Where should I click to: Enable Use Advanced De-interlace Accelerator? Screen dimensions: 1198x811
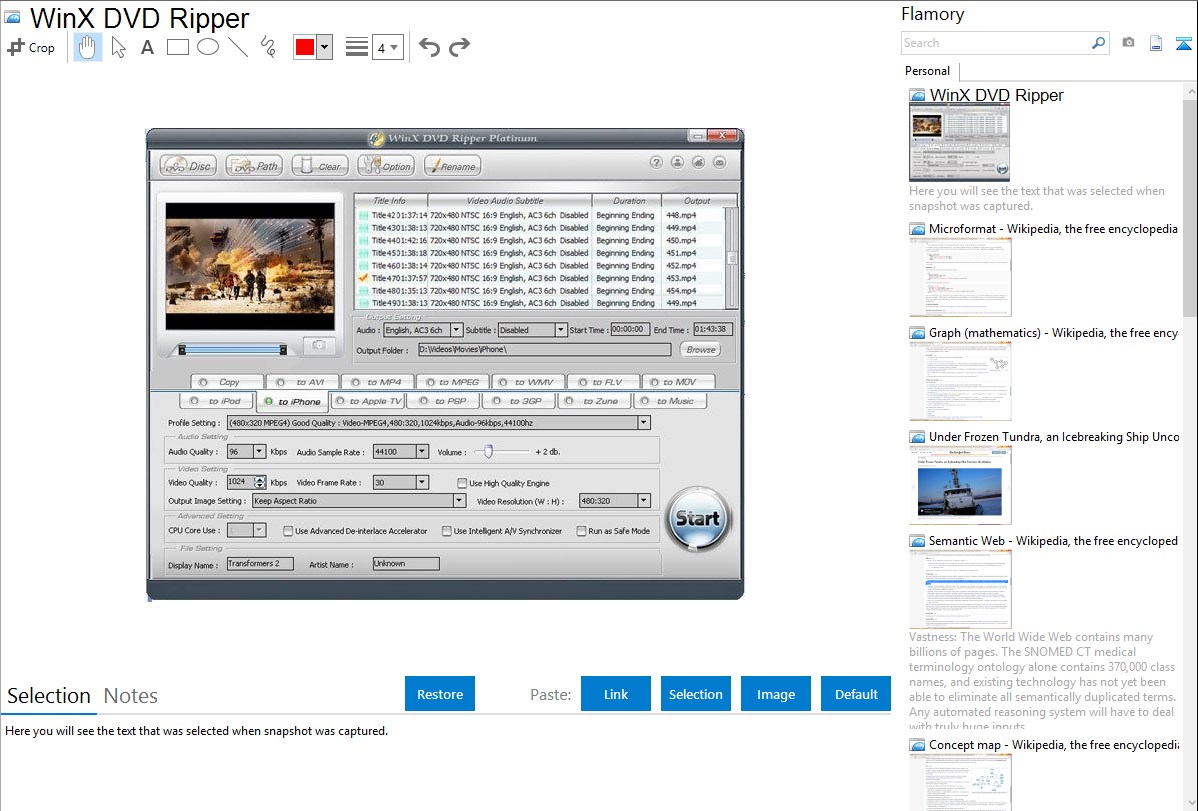pyautogui.click(x=288, y=531)
